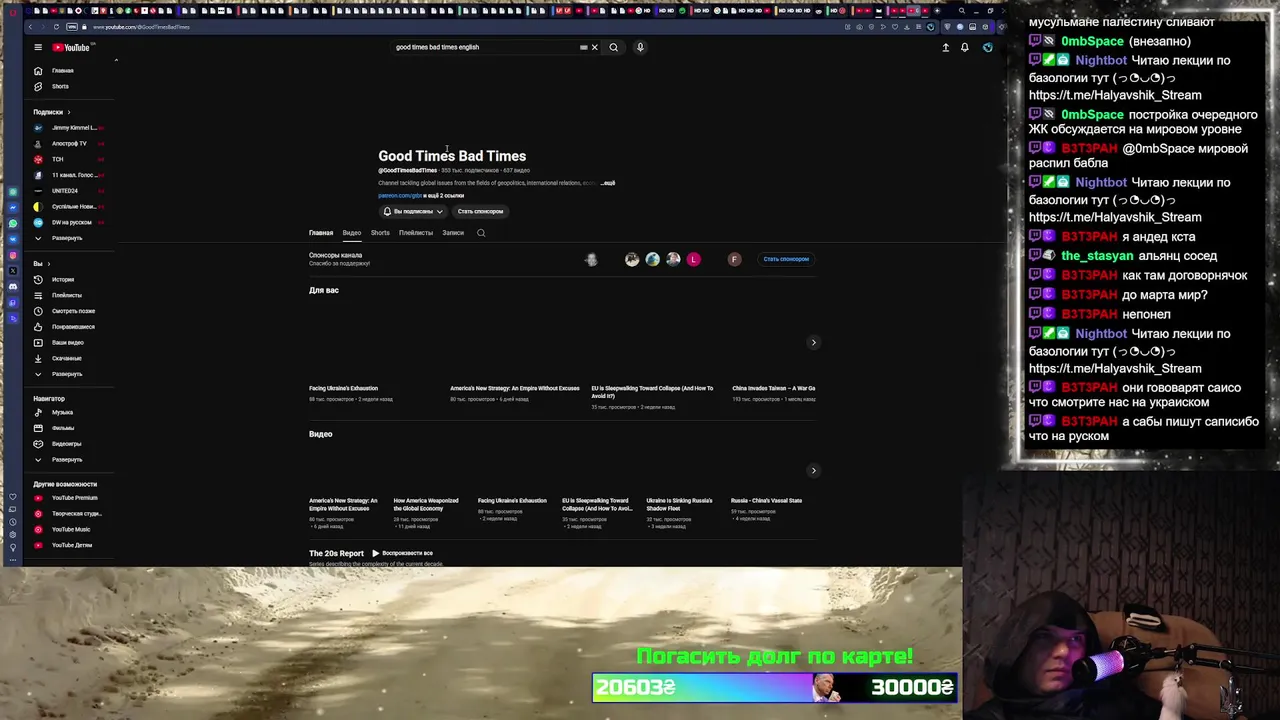
Task: Open YouTube Music link in sidebar
Action: point(70,529)
